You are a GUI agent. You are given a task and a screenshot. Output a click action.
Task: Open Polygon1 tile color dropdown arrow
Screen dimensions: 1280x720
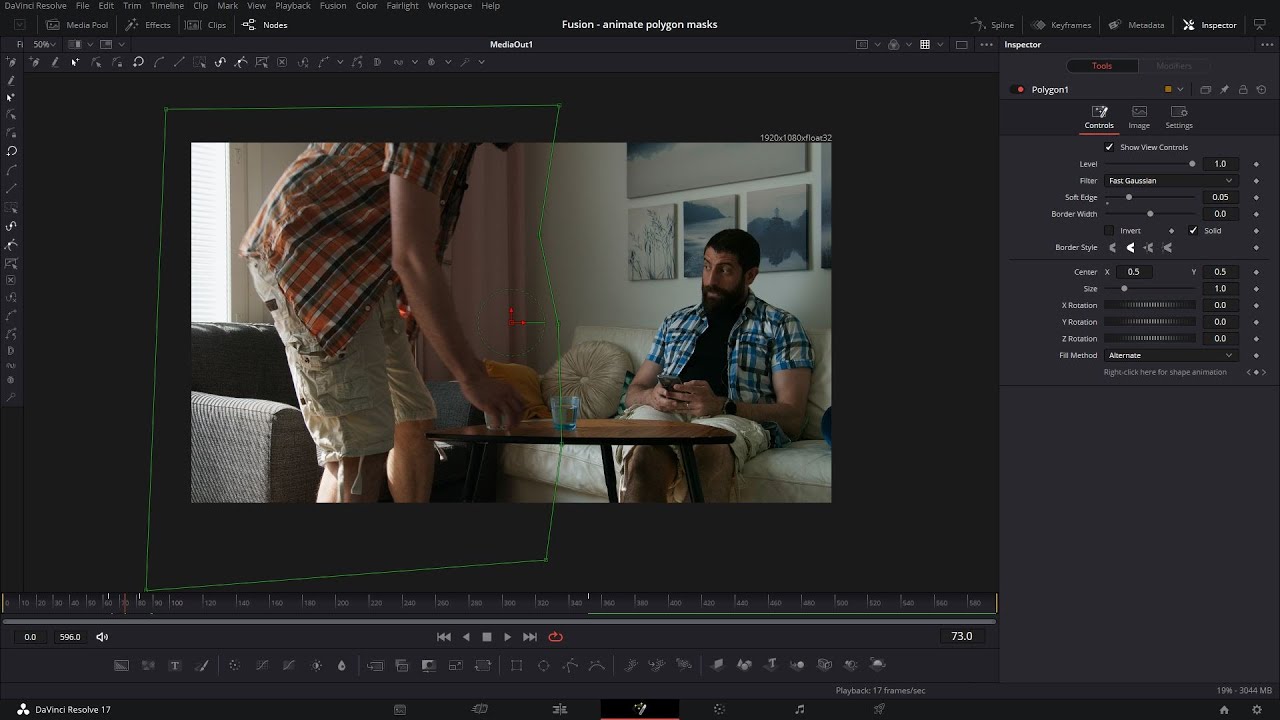[x=1181, y=90]
